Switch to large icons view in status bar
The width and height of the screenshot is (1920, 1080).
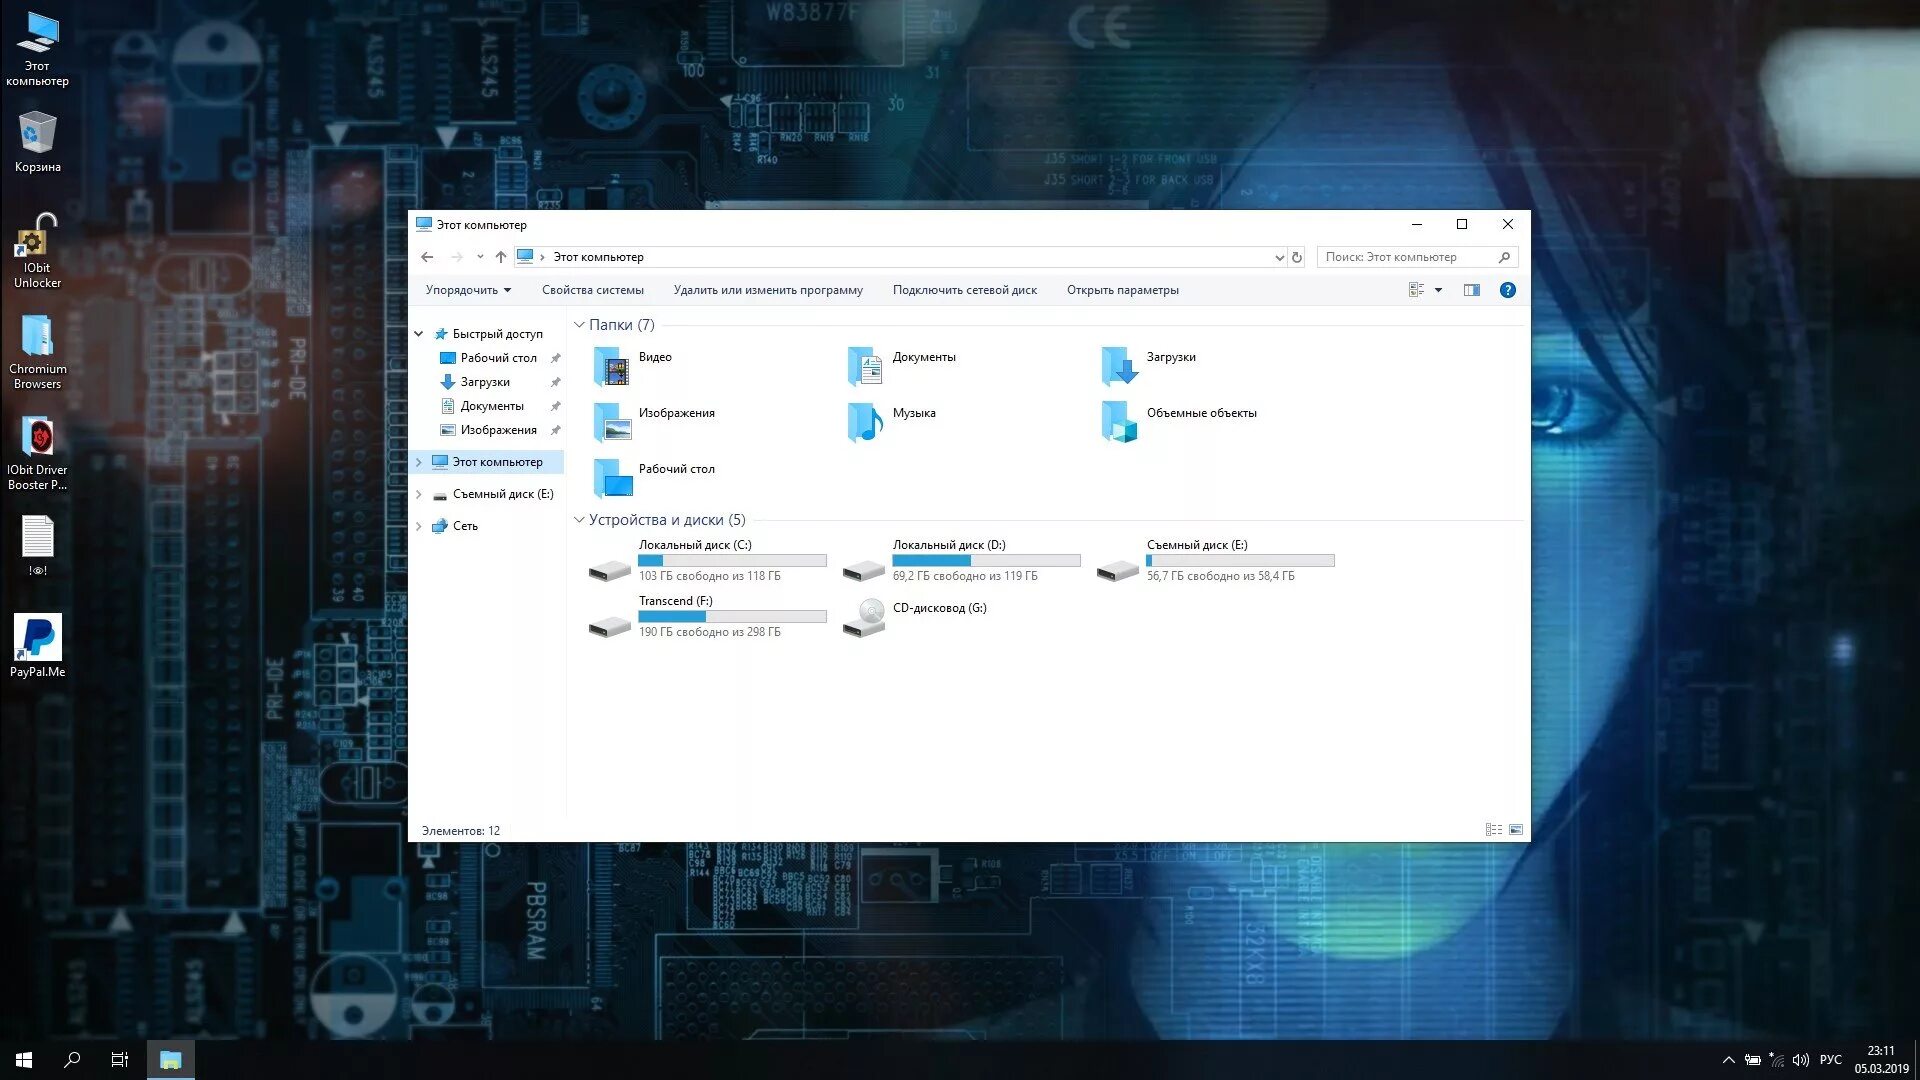[1516, 830]
